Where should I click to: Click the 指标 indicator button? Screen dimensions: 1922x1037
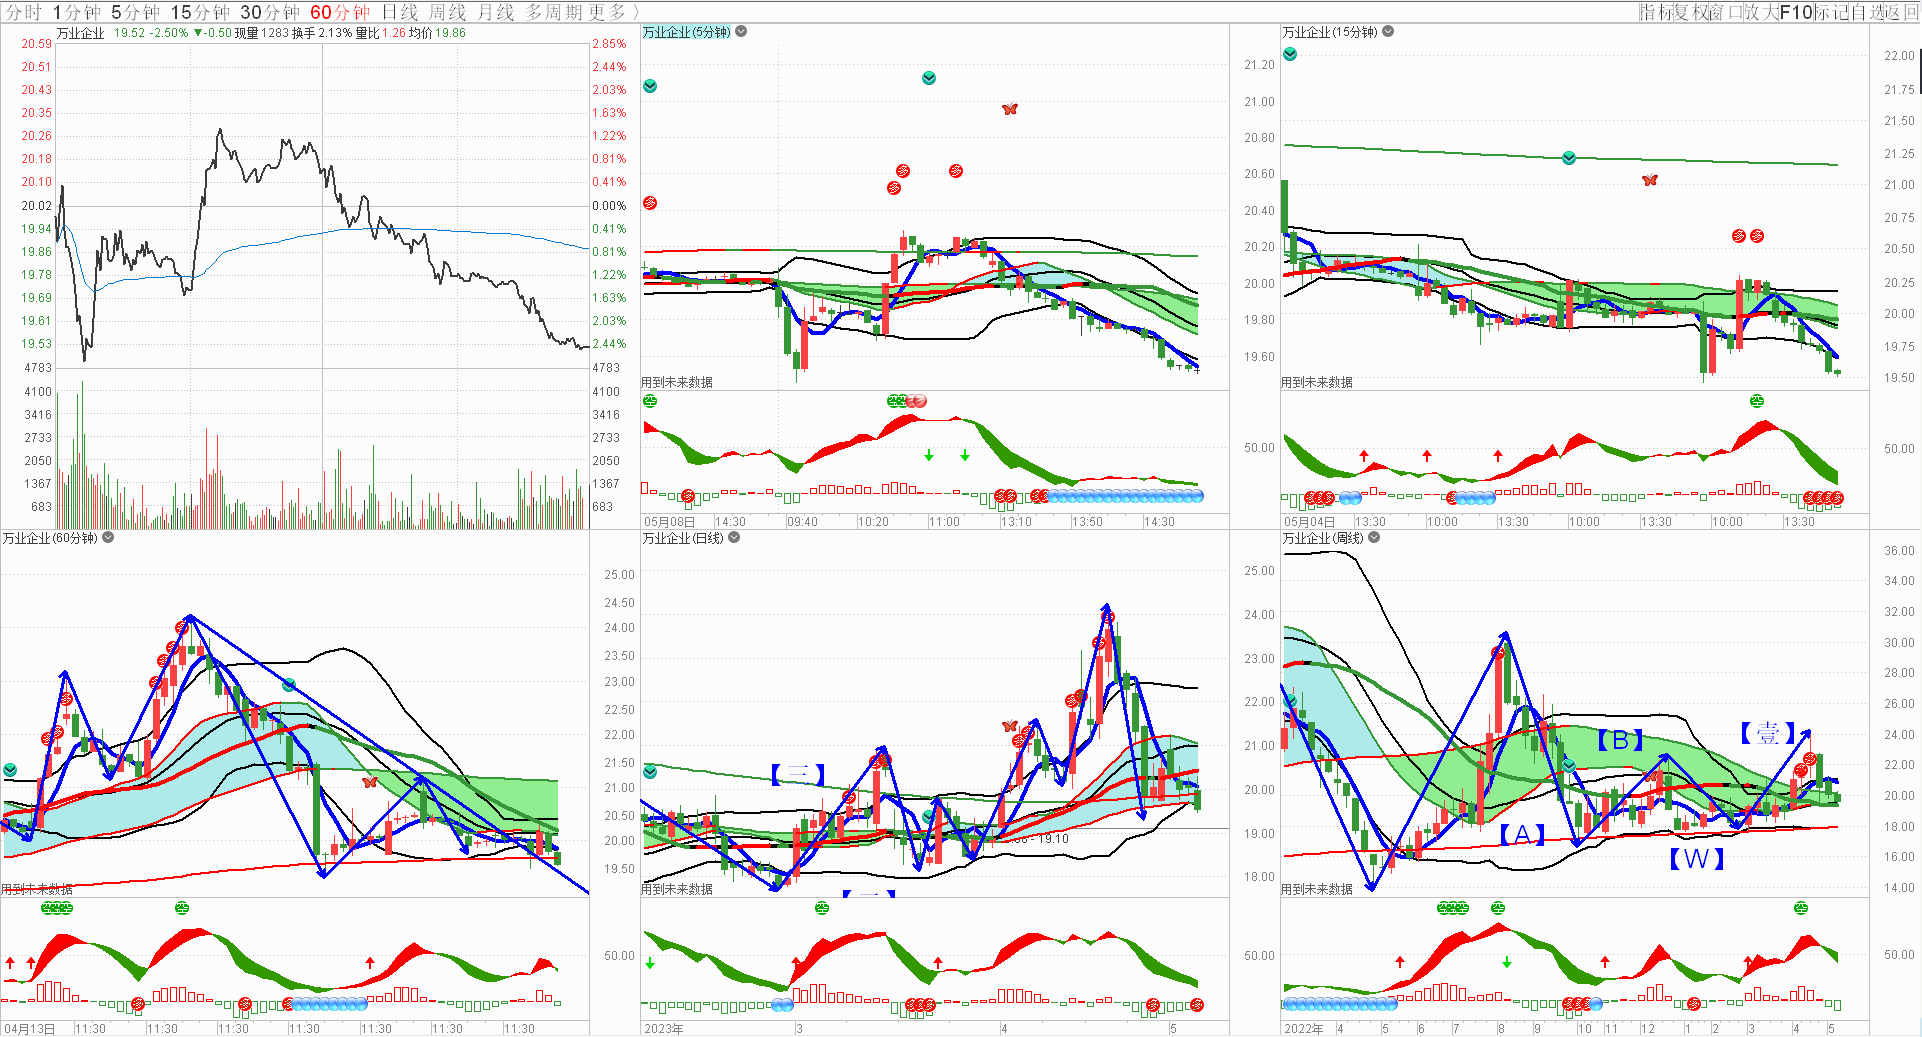point(1657,12)
